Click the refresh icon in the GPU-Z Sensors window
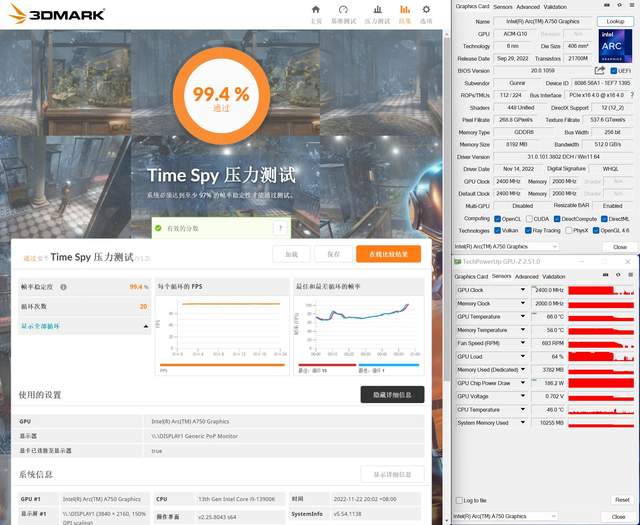The width and height of the screenshot is (640, 525). pyautogui.click(x=618, y=275)
